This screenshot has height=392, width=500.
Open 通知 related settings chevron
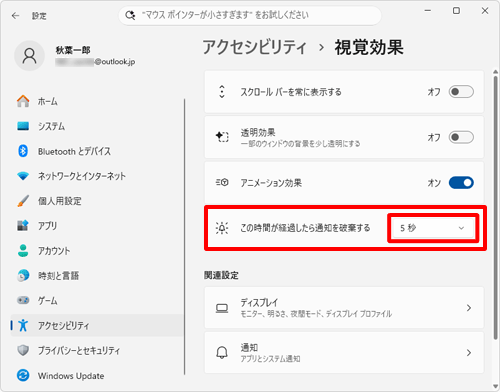pyautogui.click(x=469, y=353)
